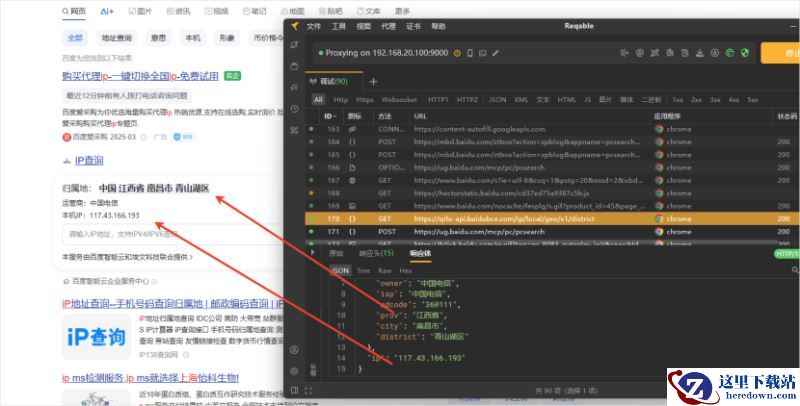Expand the 本服务 disclaimer chevron in IP card
Screen dimensions: 800x406
coord(190,256)
